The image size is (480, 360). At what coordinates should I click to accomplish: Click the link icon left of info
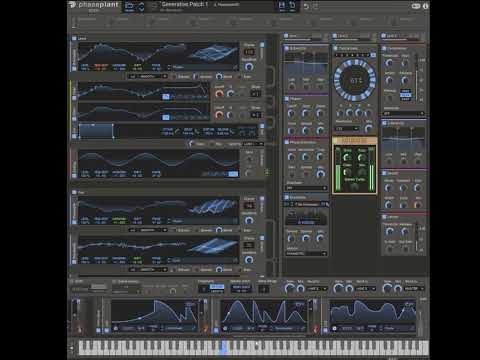click(416, 6)
